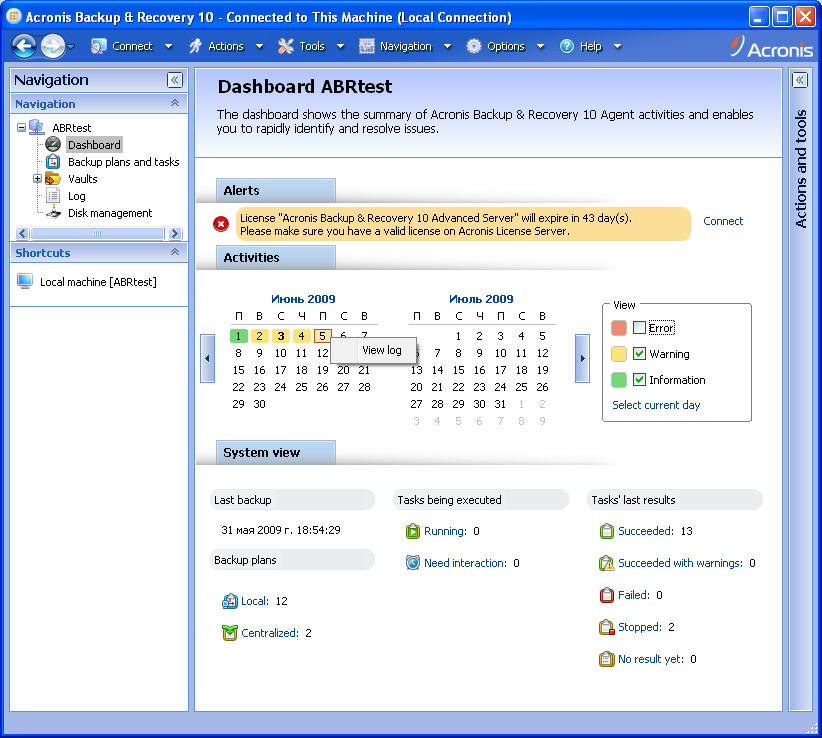The image size is (822, 738).
Task: Click the Local backup plans icon
Action: (x=230, y=601)
